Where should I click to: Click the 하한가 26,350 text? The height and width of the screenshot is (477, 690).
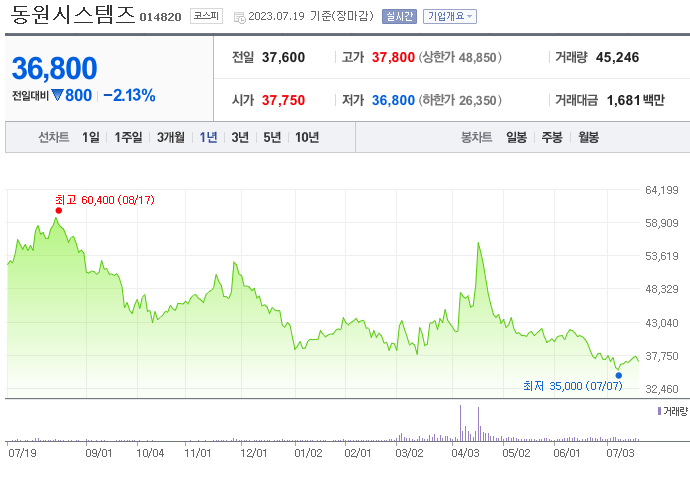point(460,100)
